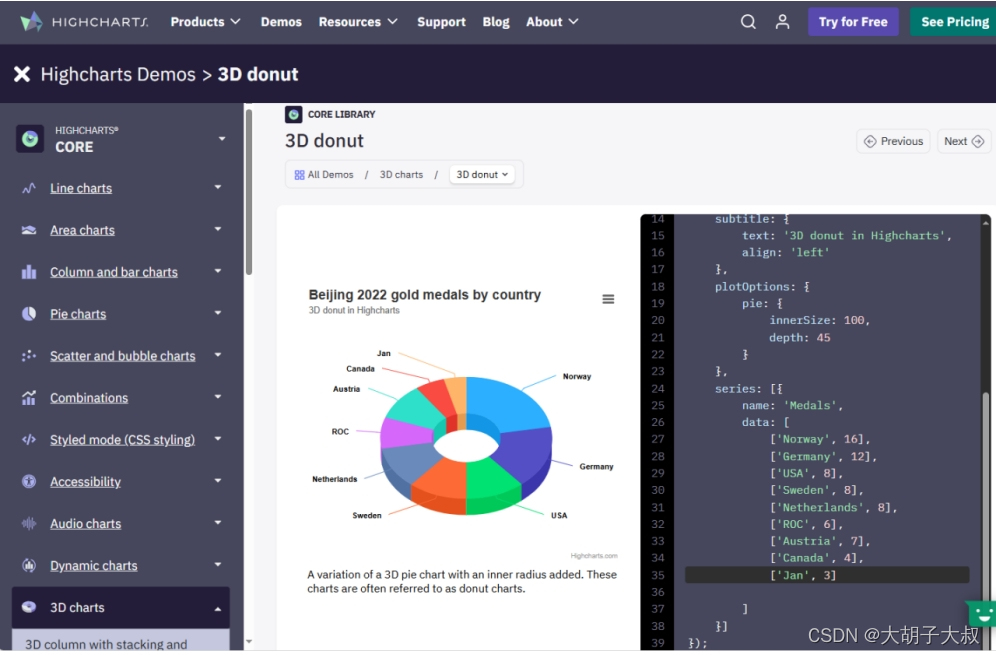Image resolution: width=996 pixels, height=655 pixels.
Task: Click the 3D charts breadcrumb link
Action: click(401, 175)
